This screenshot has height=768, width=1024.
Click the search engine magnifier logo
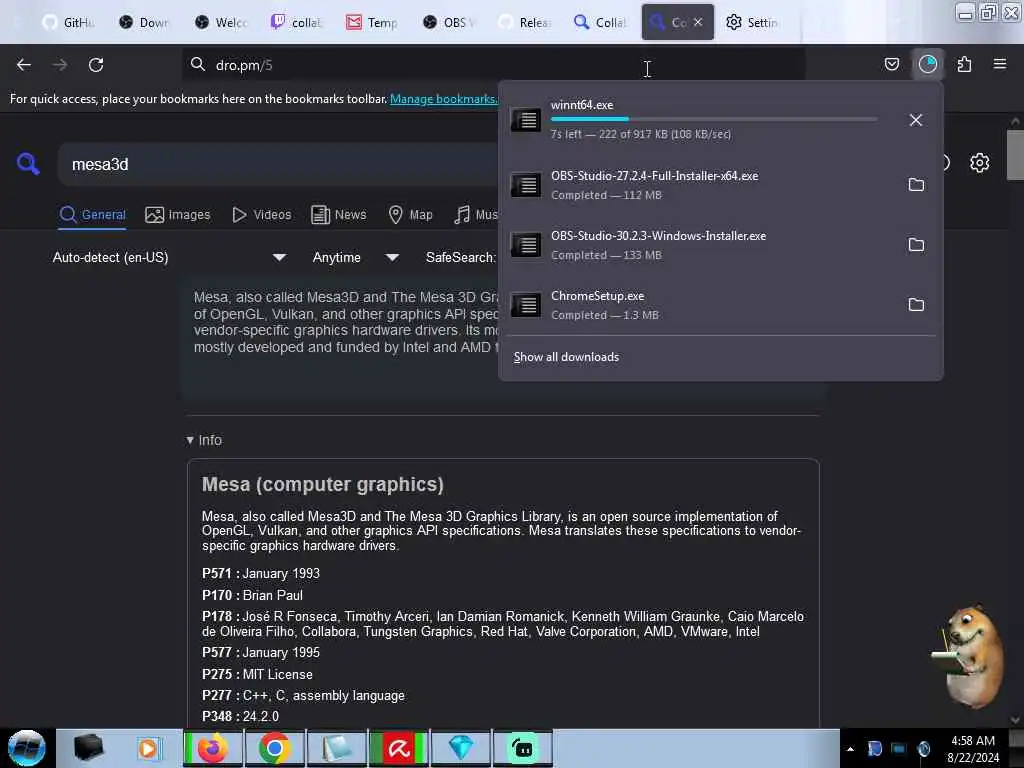28,163
